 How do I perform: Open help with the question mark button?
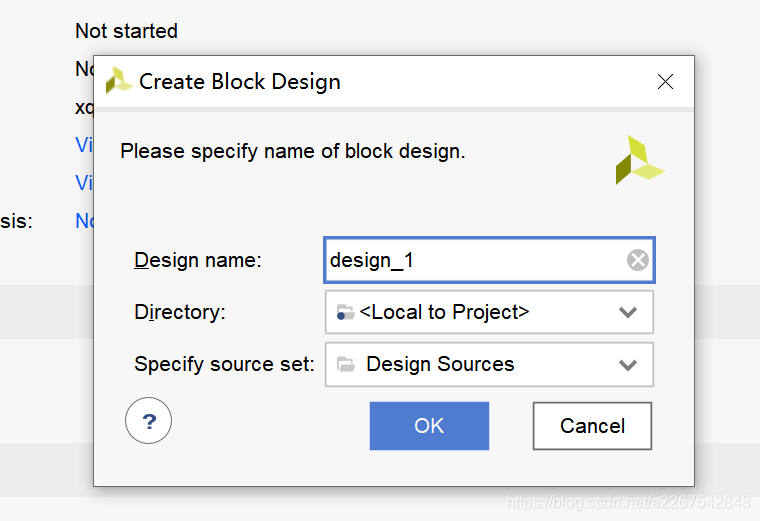(149, 422)
